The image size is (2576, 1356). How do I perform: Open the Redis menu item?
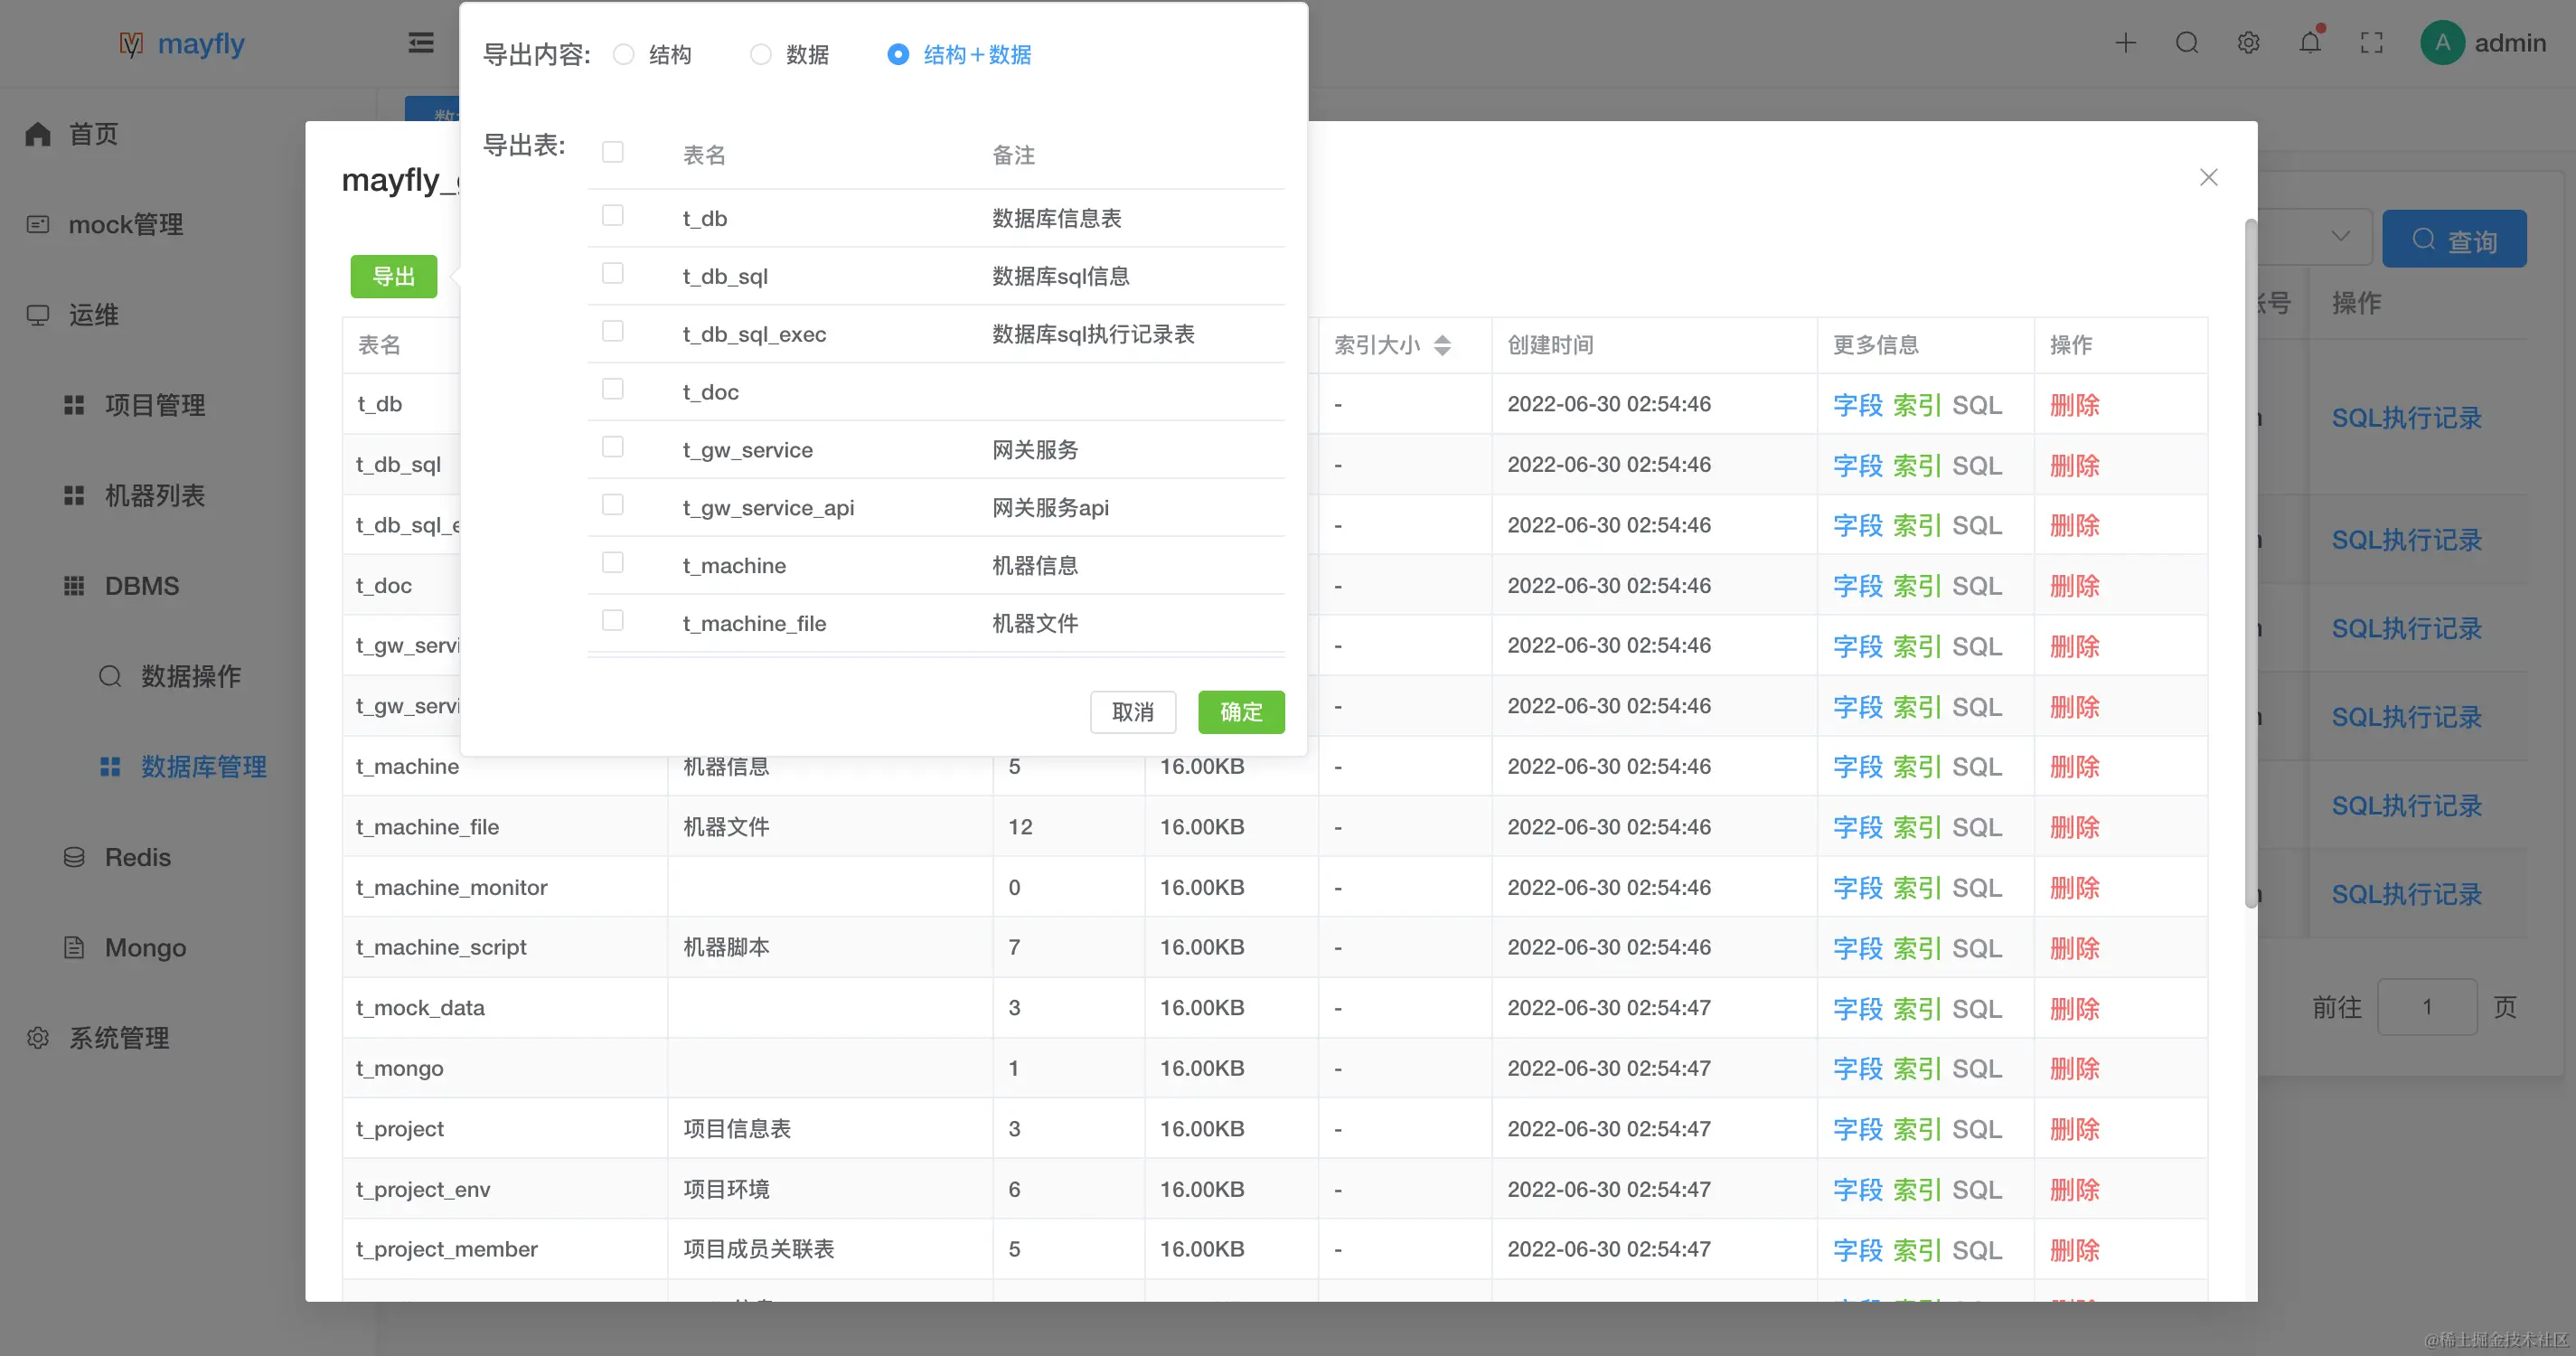[x=138, y=857]
